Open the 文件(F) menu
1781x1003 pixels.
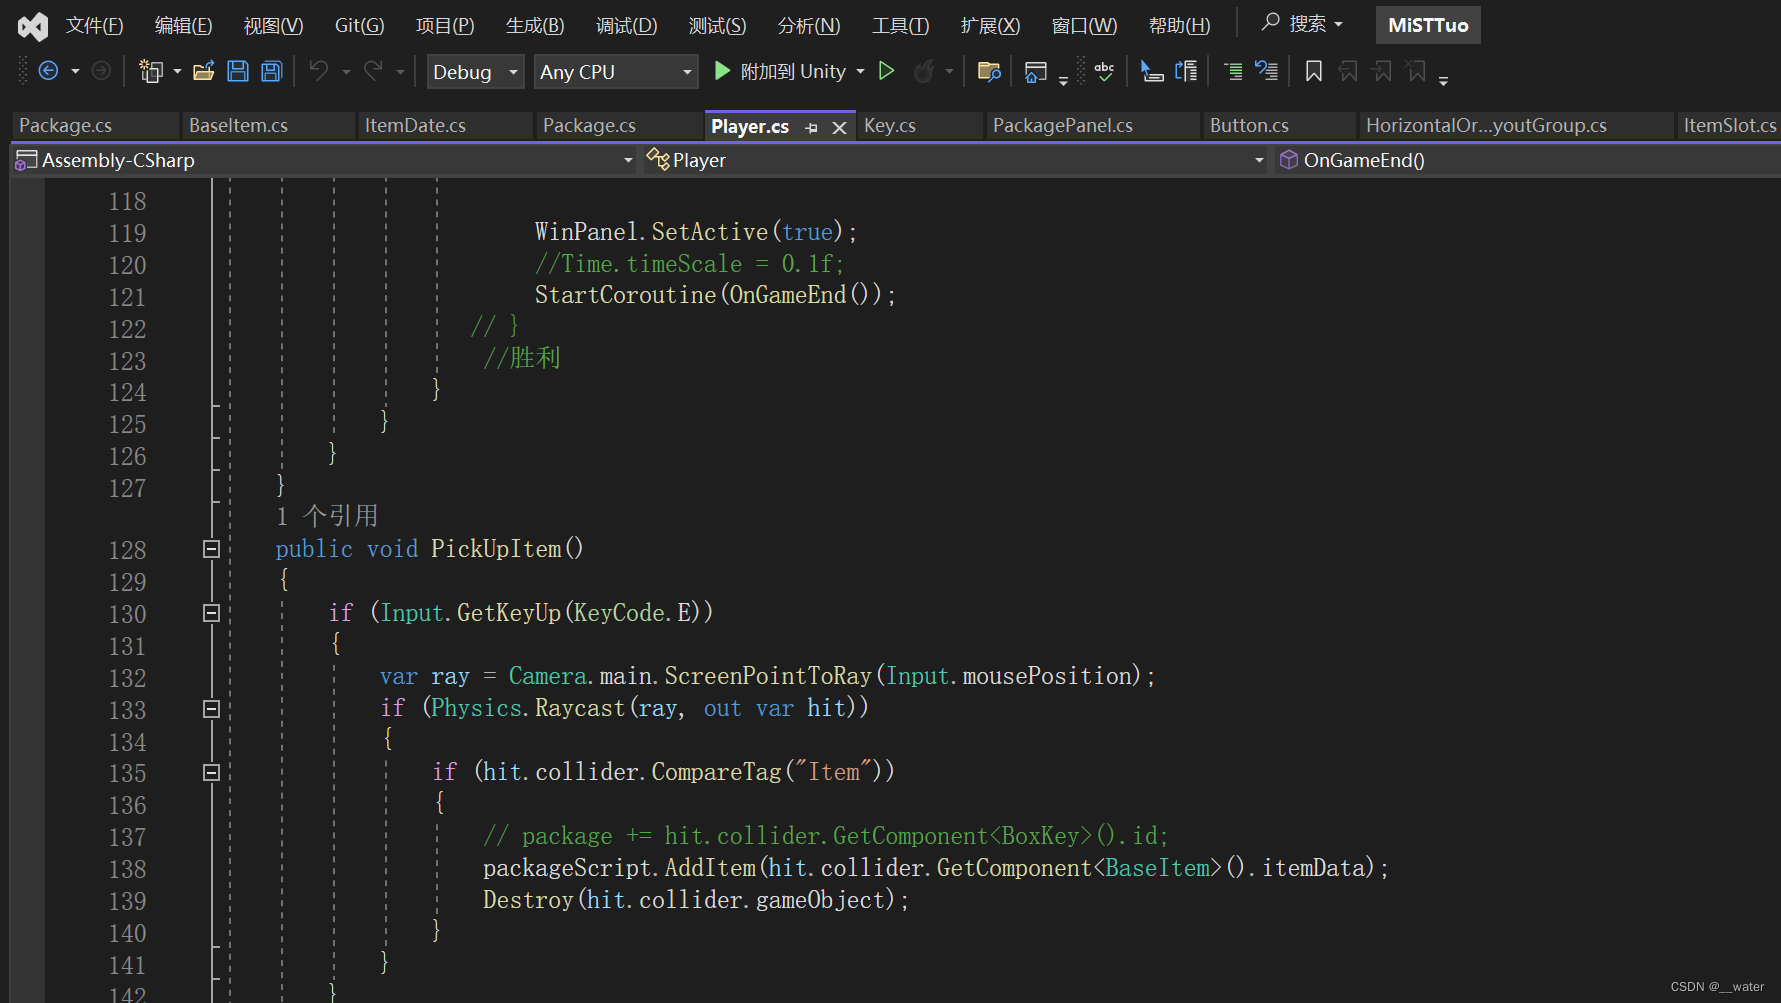(94, 26)
